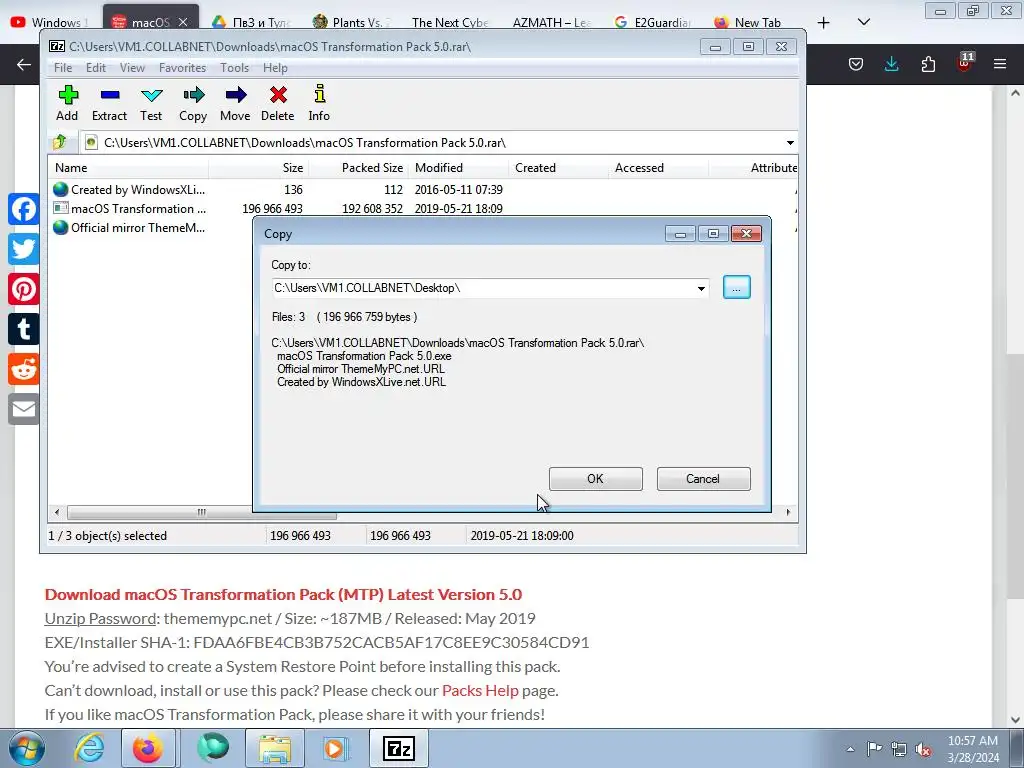Share page via Twitter icon
This screenshot has width=1024, height=768.
point(24,249)
